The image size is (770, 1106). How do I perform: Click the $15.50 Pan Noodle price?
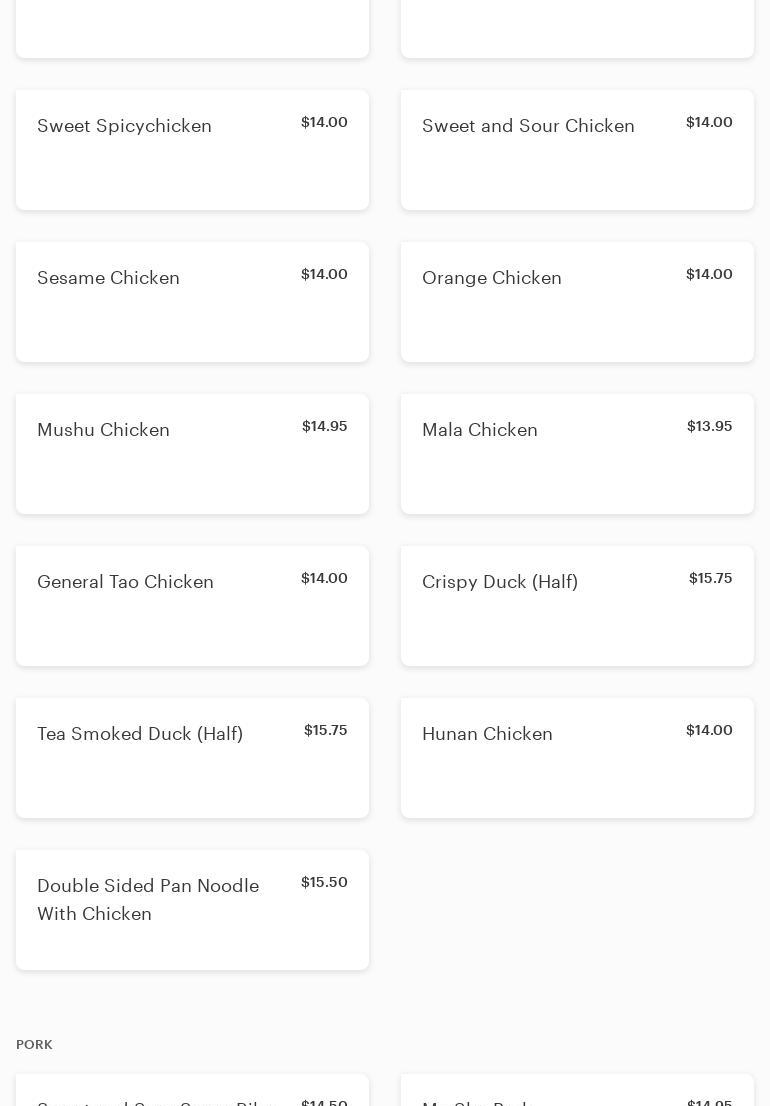(x=324, y=882)
